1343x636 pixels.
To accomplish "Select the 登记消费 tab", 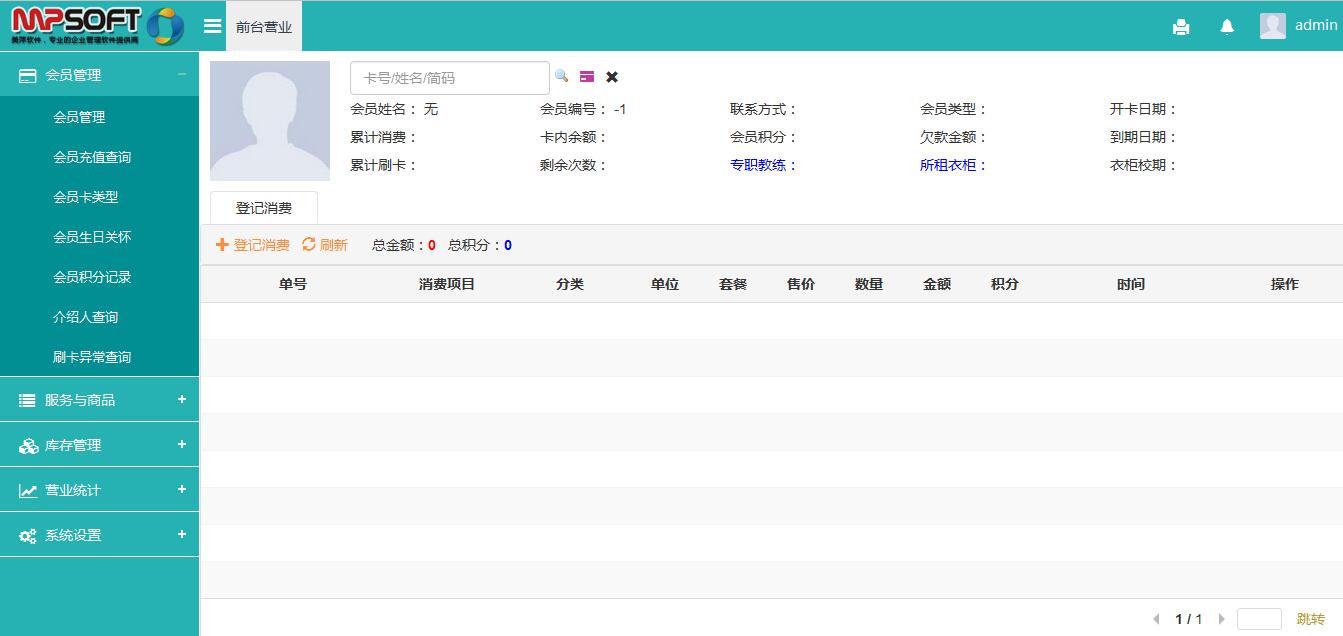I will (264, 208).
